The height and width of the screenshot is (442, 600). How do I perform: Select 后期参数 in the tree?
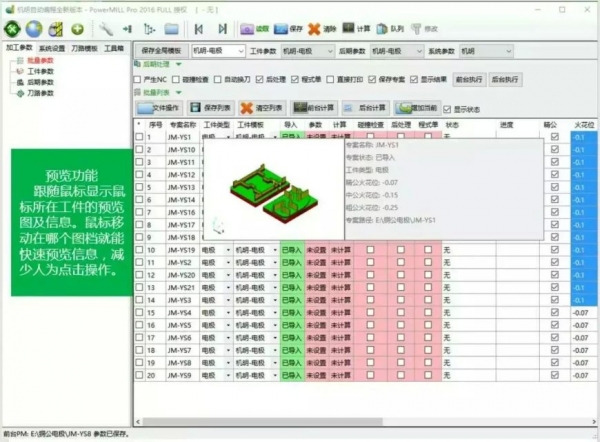point(40,82)
